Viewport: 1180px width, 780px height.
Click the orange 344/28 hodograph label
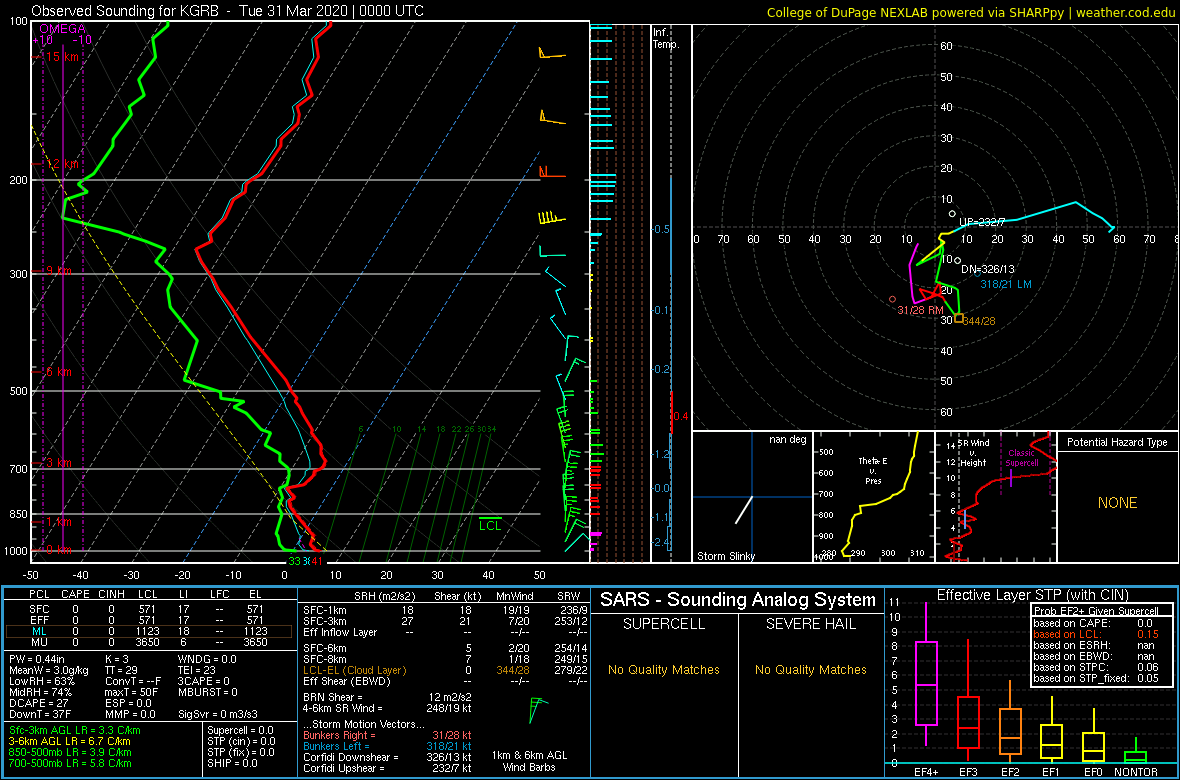pos(981,321)
